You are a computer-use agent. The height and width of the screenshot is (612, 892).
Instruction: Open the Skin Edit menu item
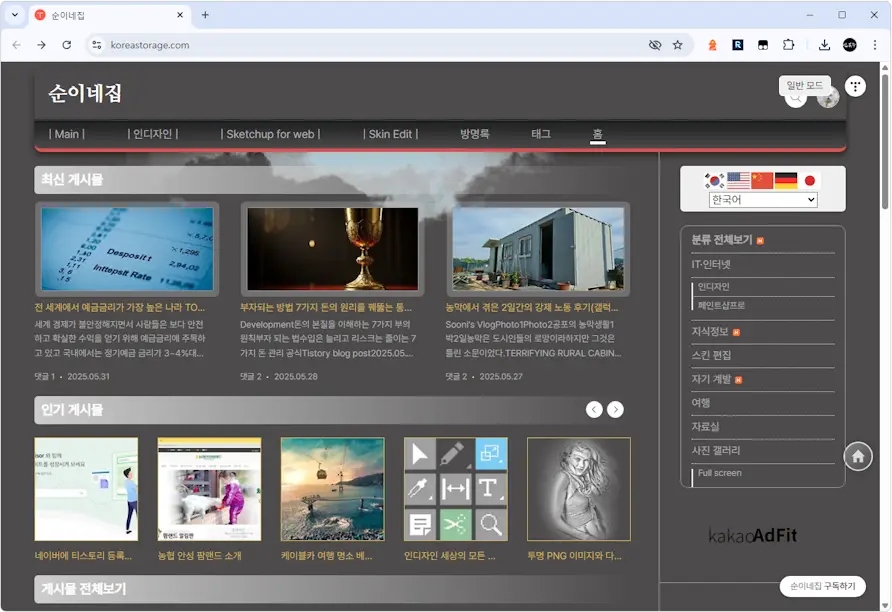[x=390, y=134]
